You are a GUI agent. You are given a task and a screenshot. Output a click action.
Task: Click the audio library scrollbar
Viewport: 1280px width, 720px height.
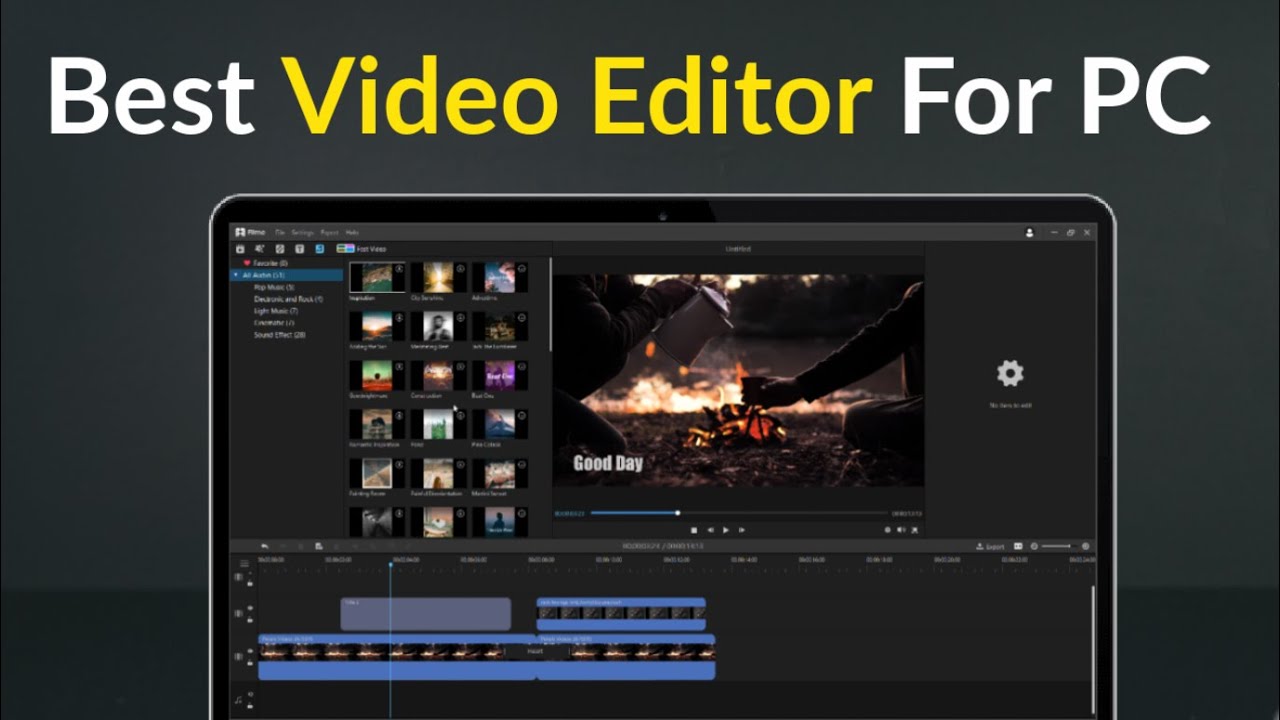[x=549, y=305]
